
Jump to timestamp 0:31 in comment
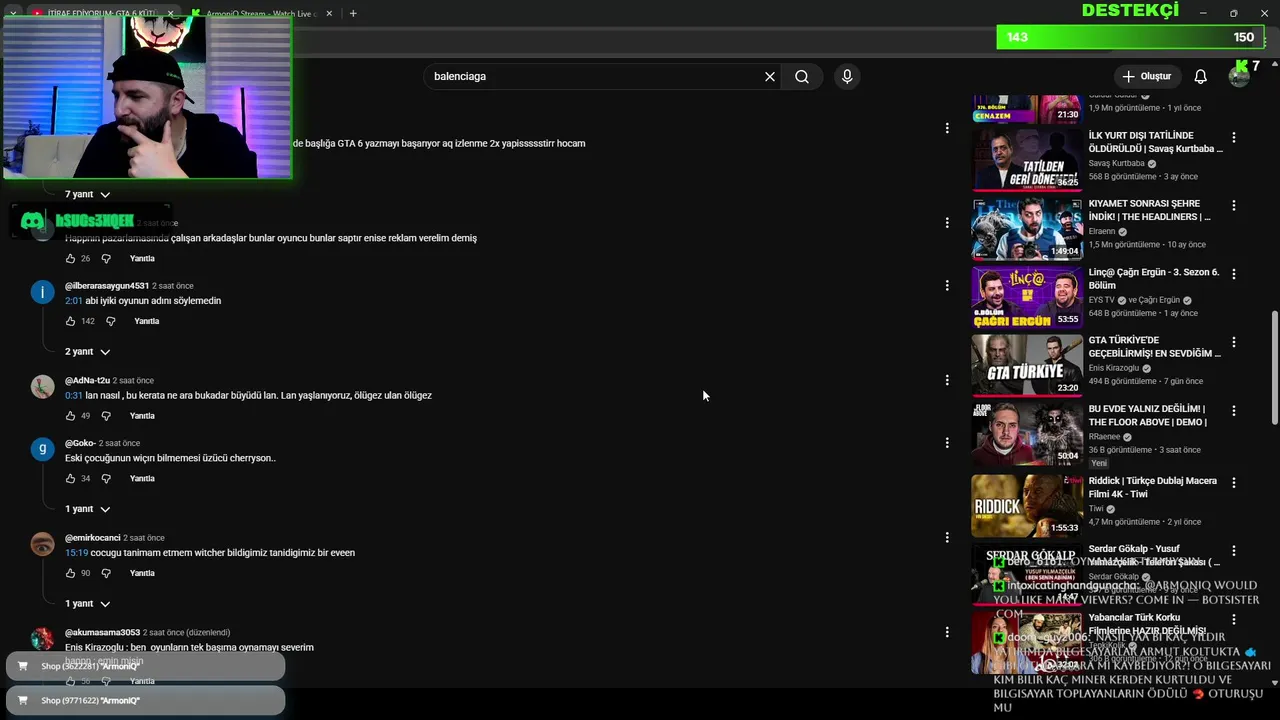74,396
